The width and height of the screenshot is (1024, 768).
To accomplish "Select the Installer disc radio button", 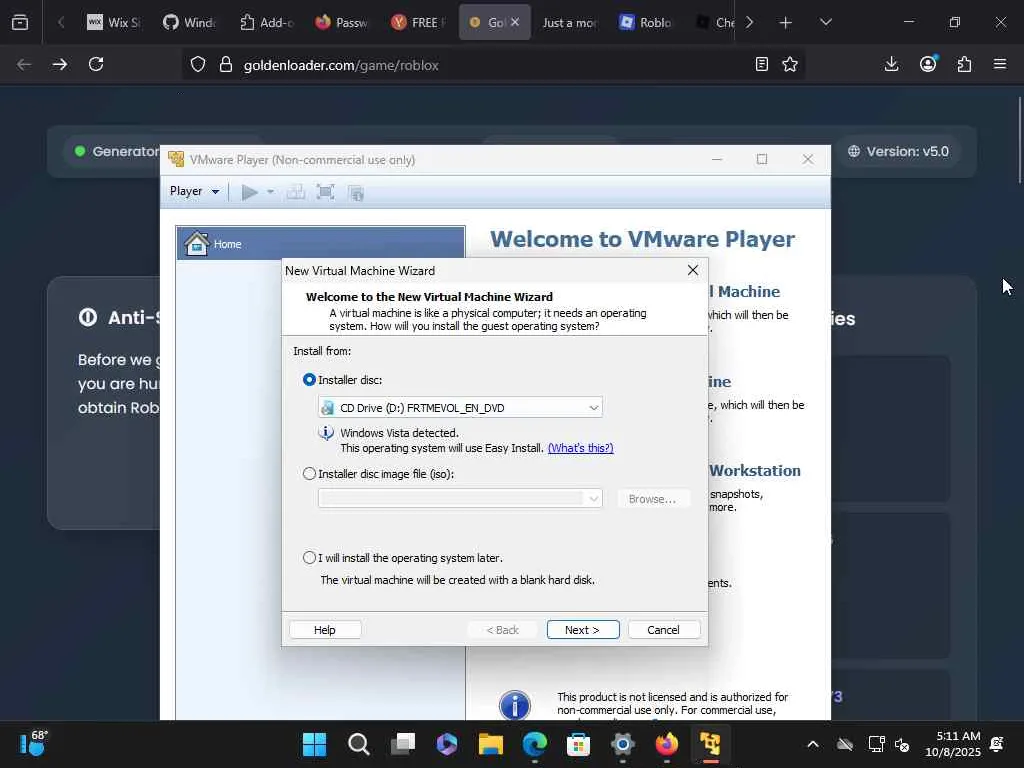I will pos(310,379).
